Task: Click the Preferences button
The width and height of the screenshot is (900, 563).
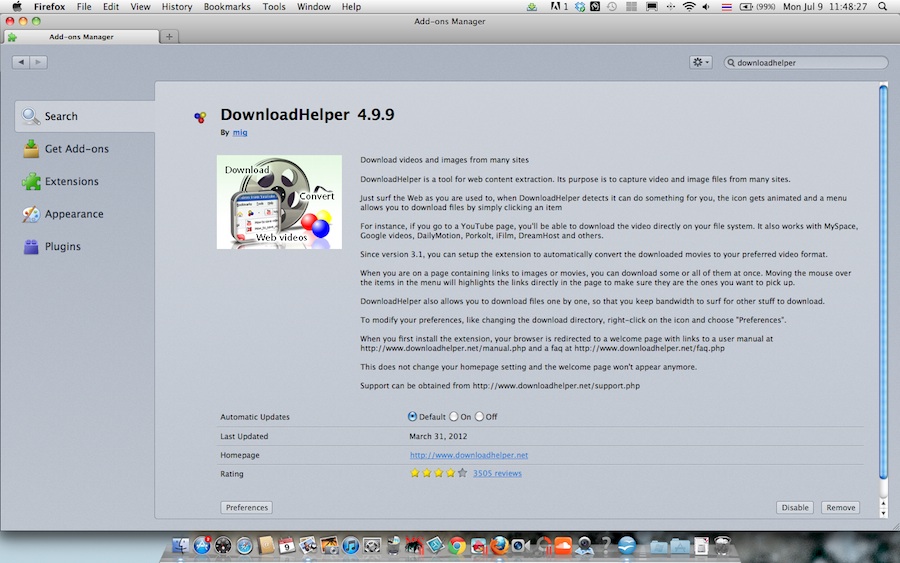Action: click(247, 507)
